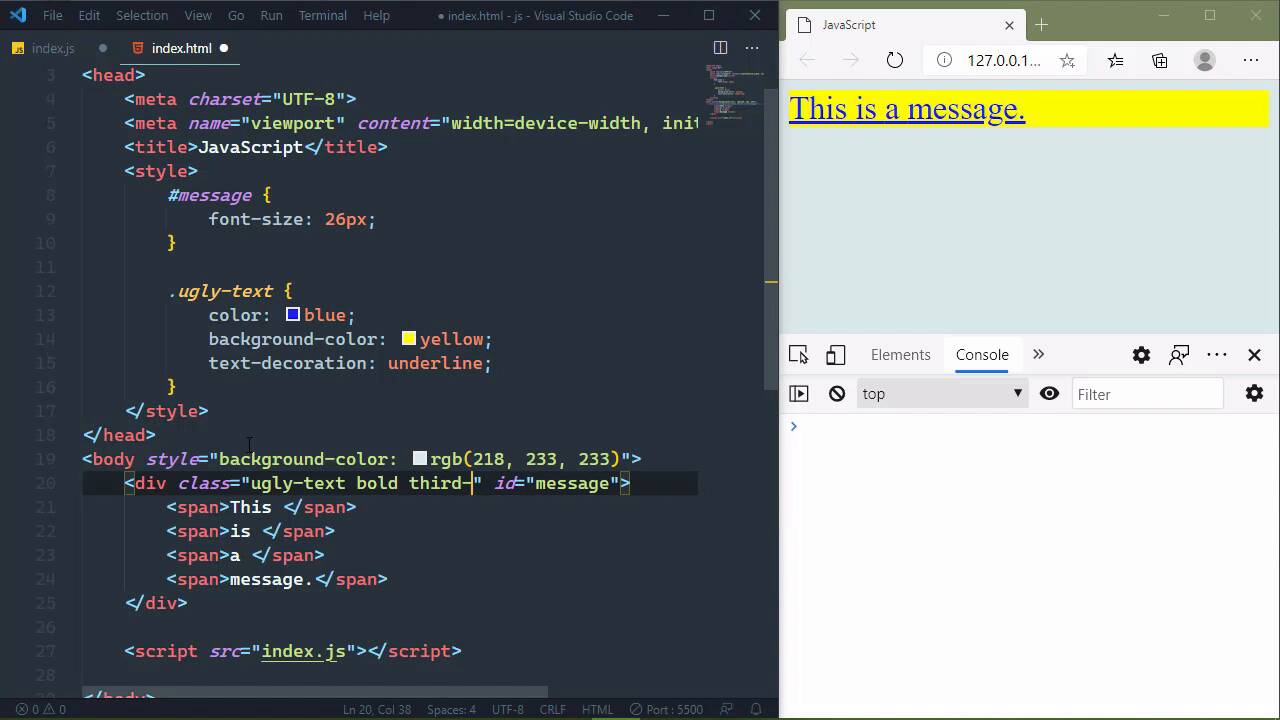Image resolution: width=1280 pixels, height=720 pixels.
Task: Open browser Settings and more menu
Action: 1251,60
